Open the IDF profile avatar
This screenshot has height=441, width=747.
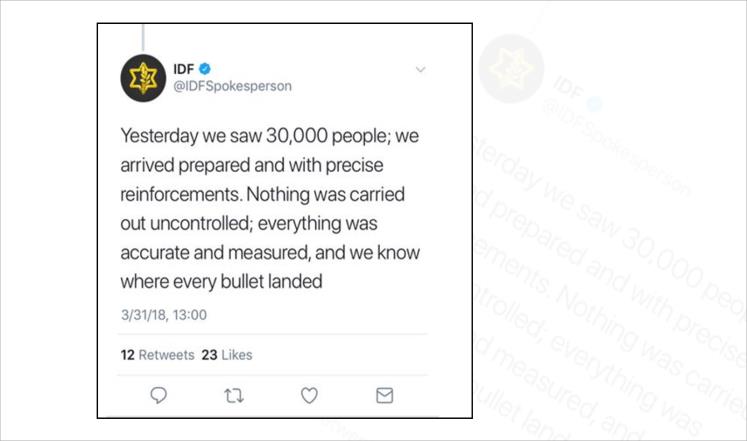[143, 78]
